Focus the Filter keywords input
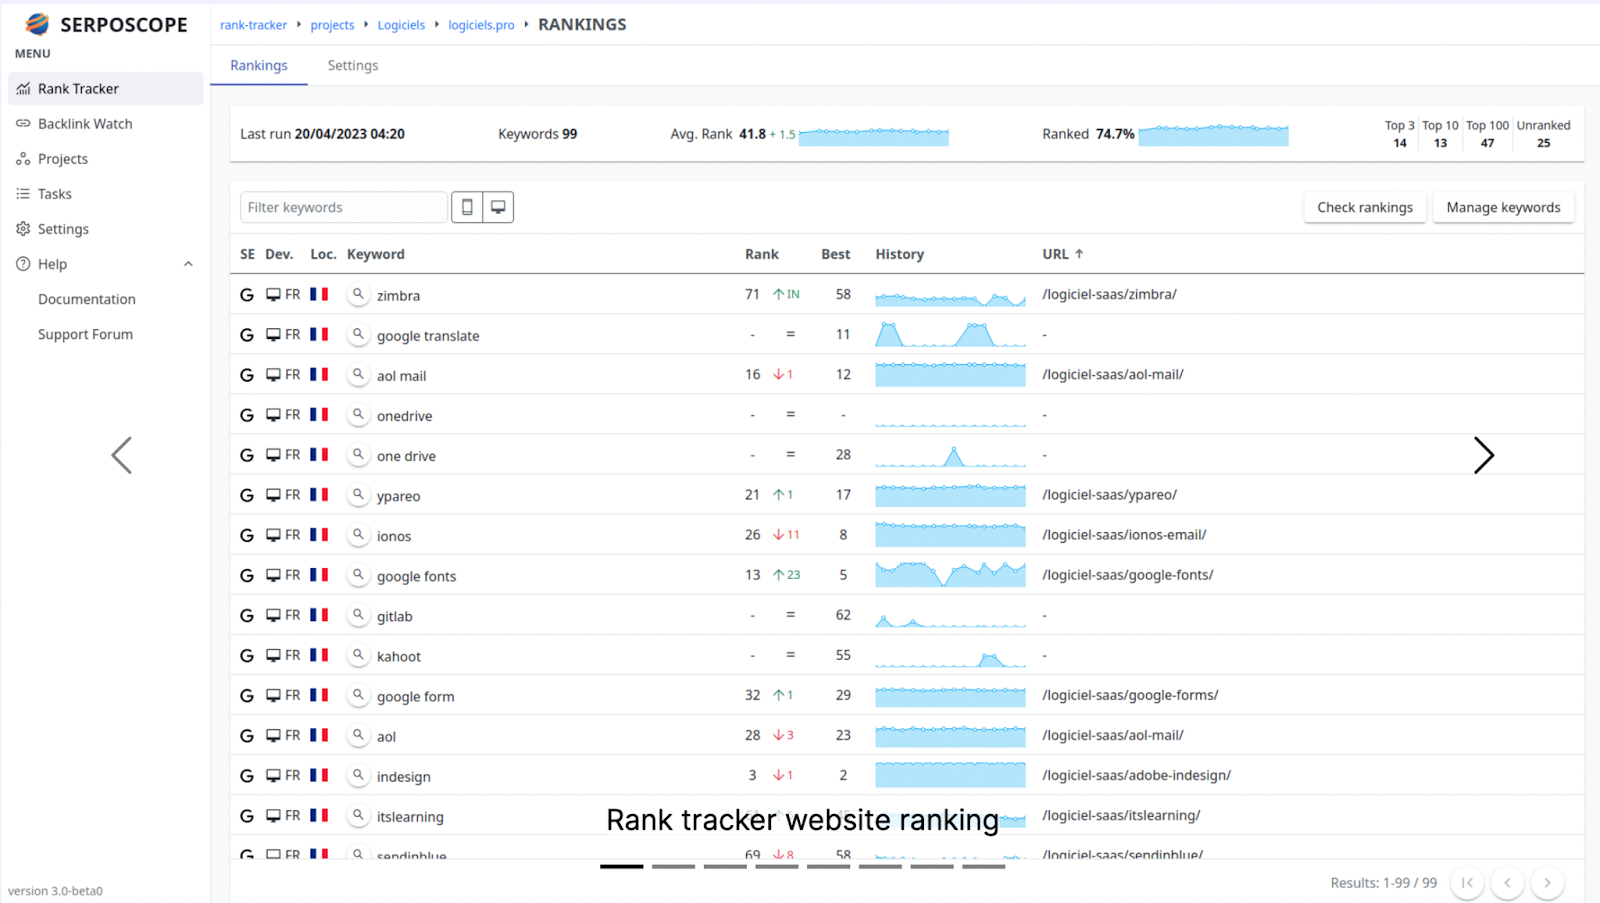Image resolution: width=1600 pixels, height=903 pixels. [x=343, y=207]
